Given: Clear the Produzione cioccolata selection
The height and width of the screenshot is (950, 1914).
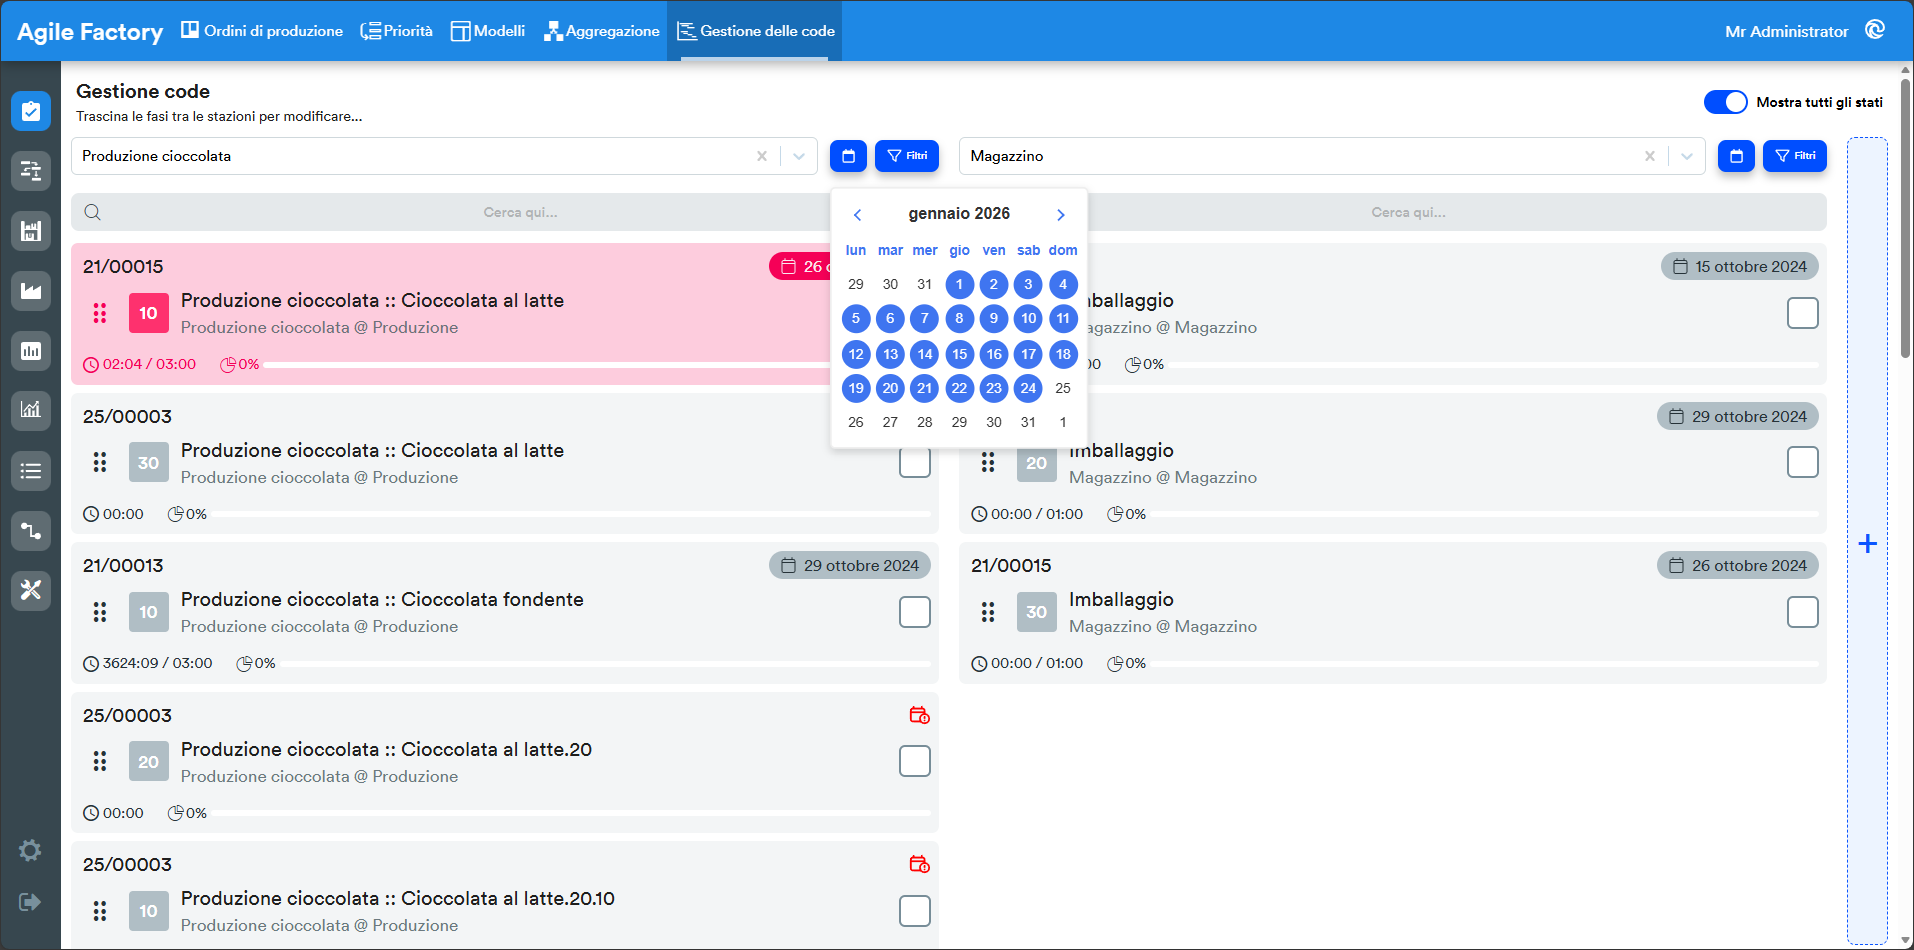Looking at the screenshot, I should click(x=762, y=156).
